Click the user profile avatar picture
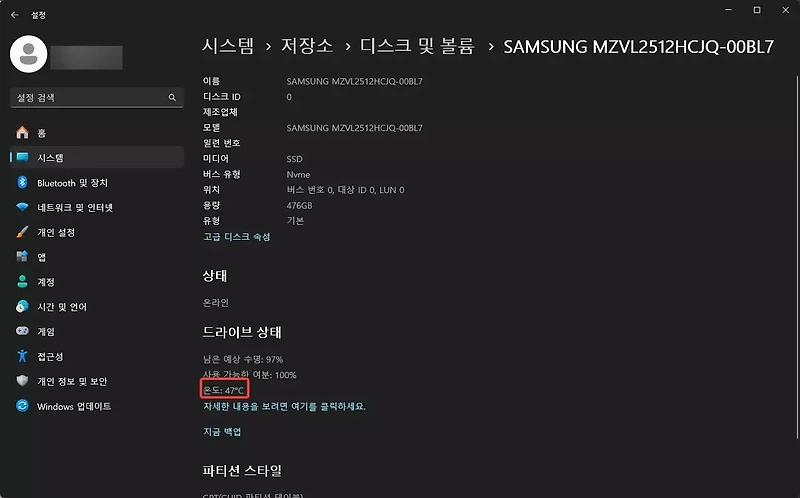Image resolution: width=800 pixels, height=498 pixels. [x=29, y=54]
